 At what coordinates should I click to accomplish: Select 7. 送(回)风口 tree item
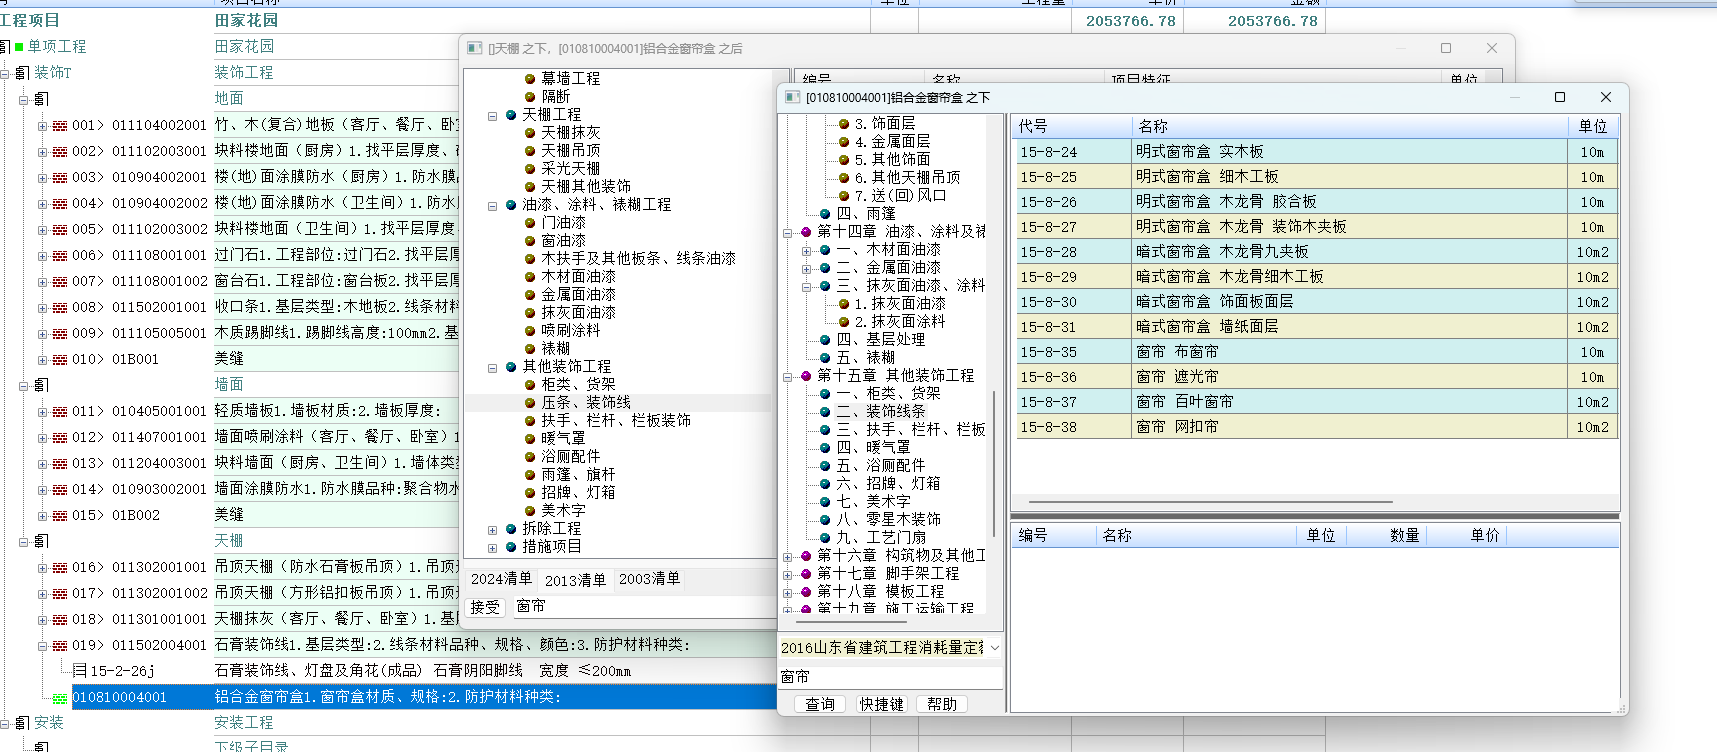coord(900,196)
